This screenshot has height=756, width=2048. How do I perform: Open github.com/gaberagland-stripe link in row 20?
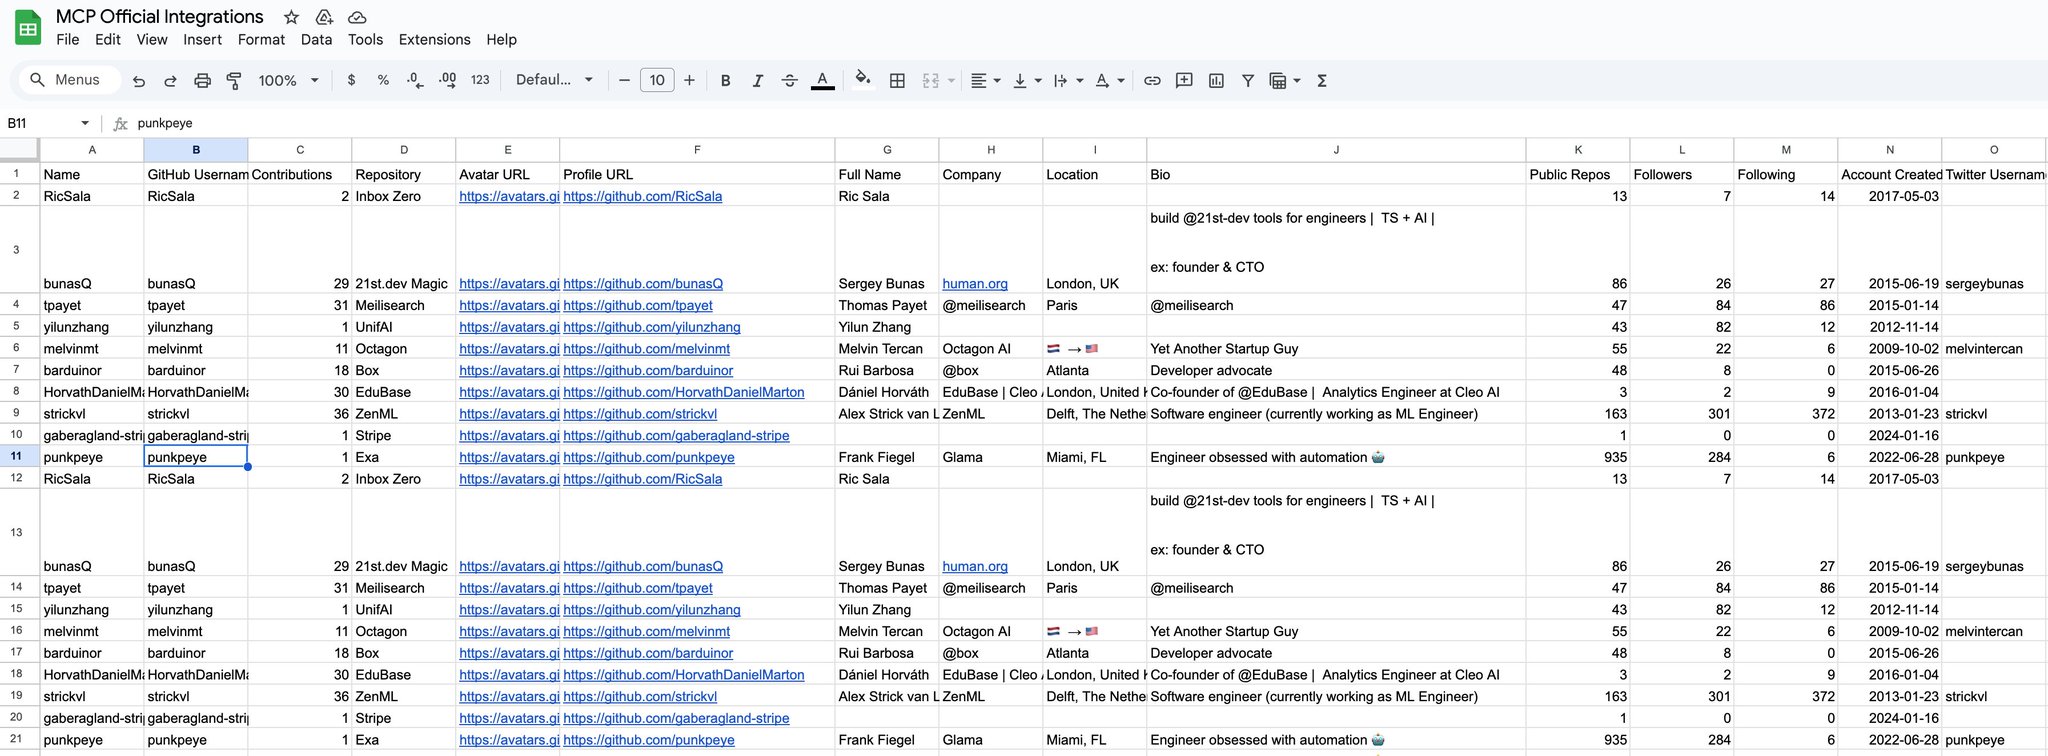tap(676, 719)
